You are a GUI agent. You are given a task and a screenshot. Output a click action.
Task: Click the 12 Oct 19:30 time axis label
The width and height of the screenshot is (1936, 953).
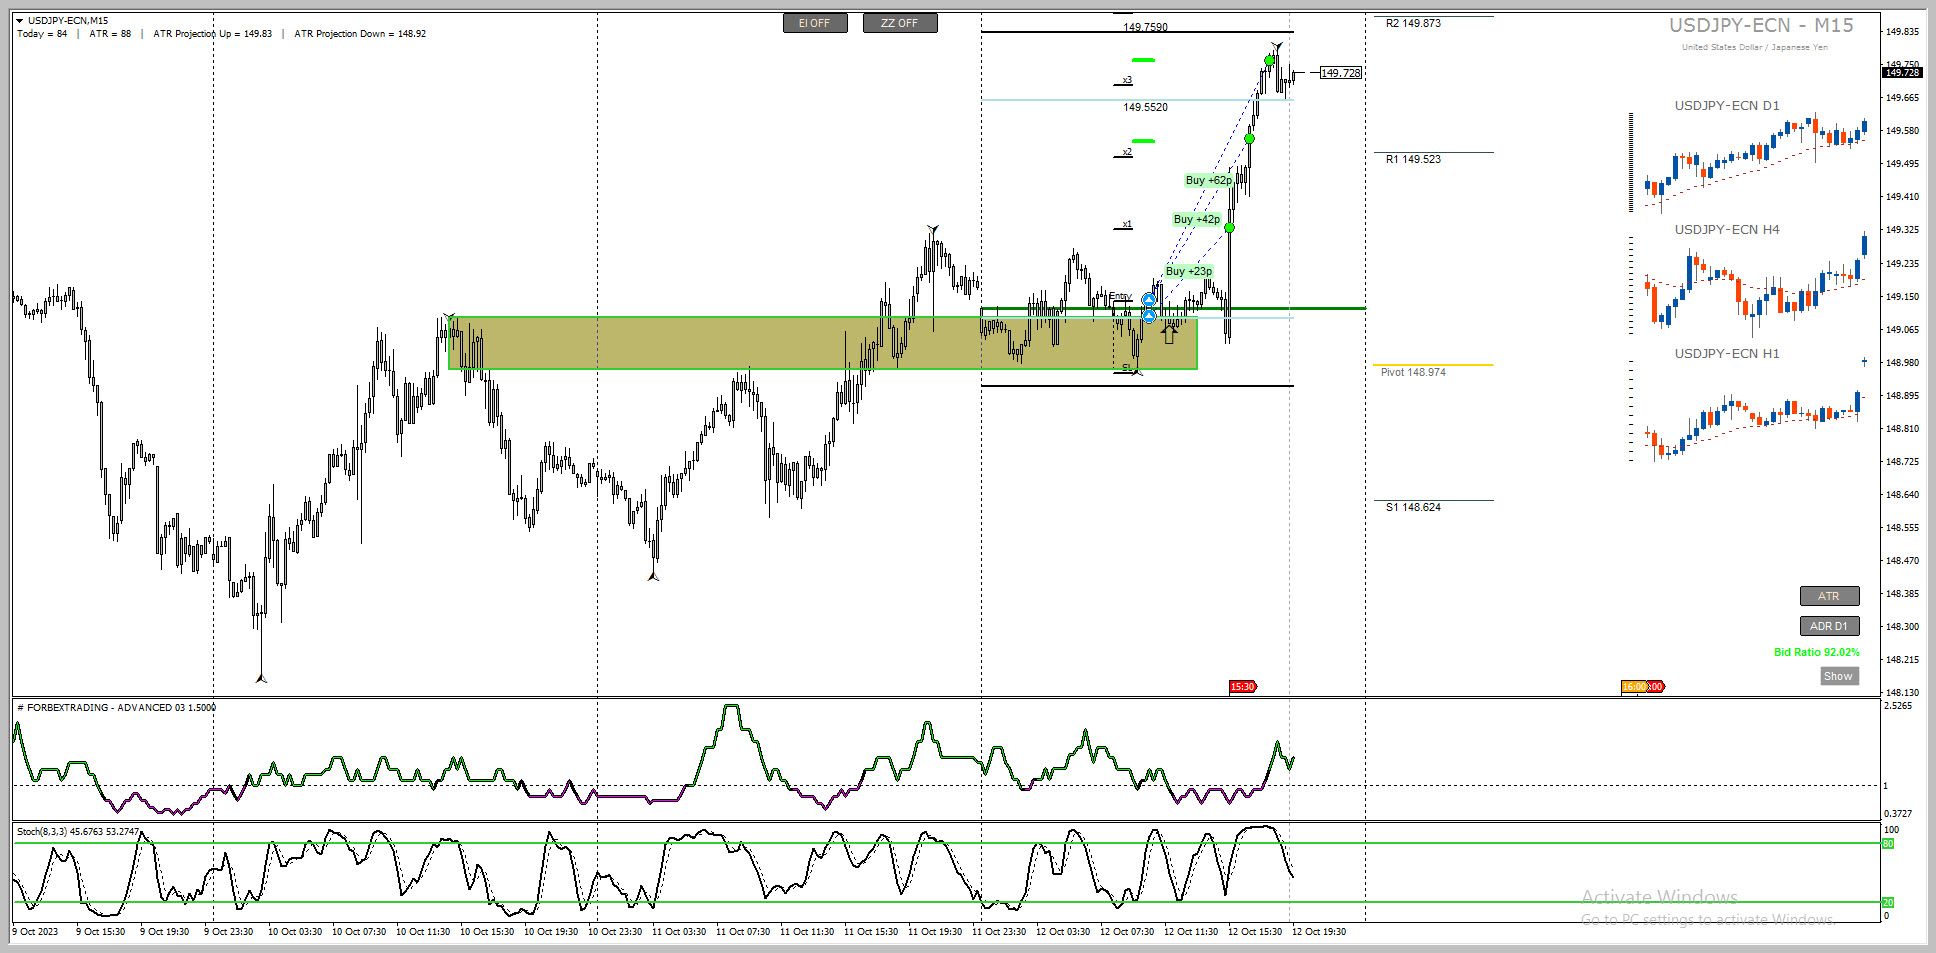[x=1319, y=931]
